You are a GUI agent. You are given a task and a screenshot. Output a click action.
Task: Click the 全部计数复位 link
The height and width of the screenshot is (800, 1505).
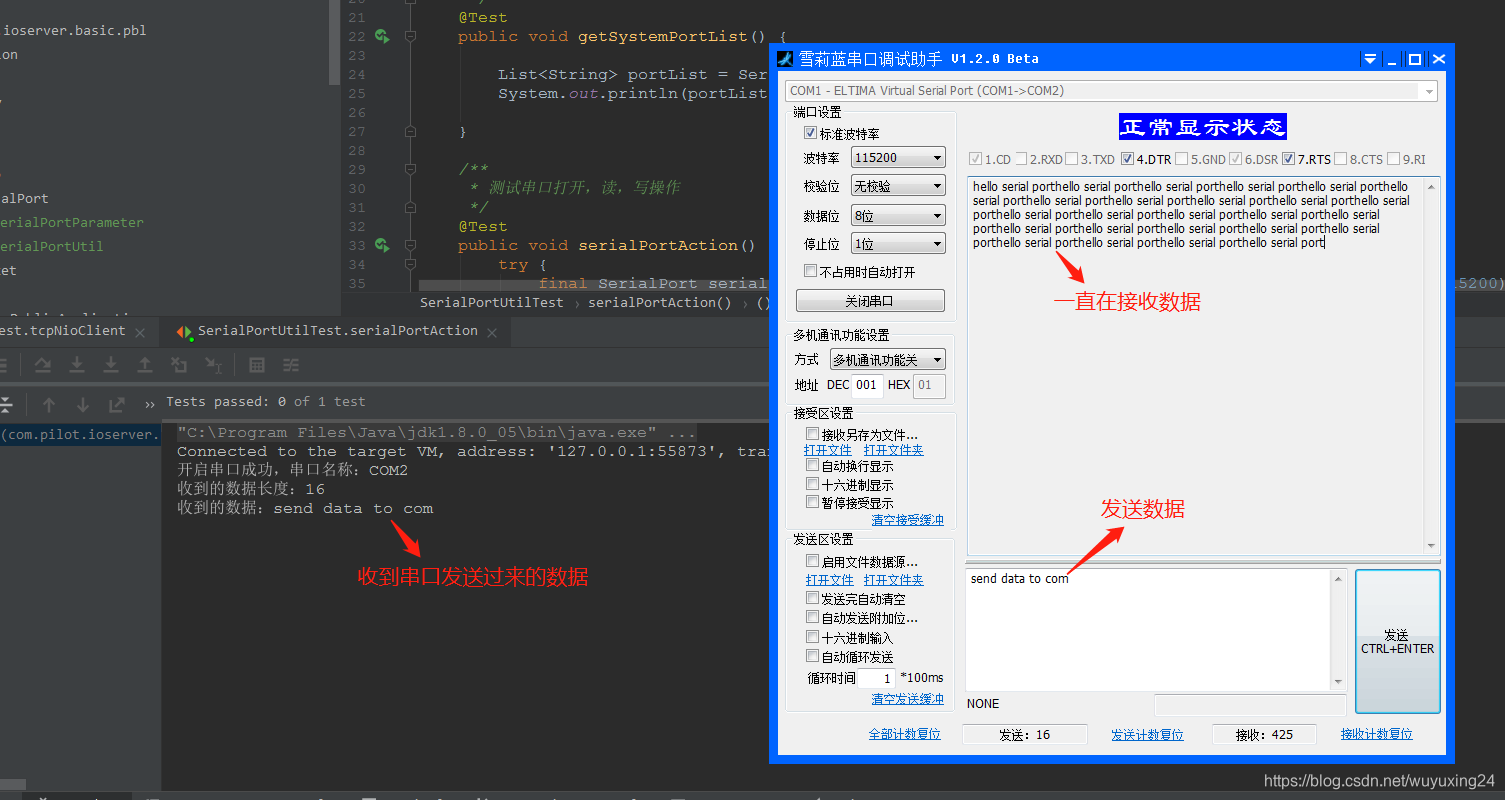905,734
